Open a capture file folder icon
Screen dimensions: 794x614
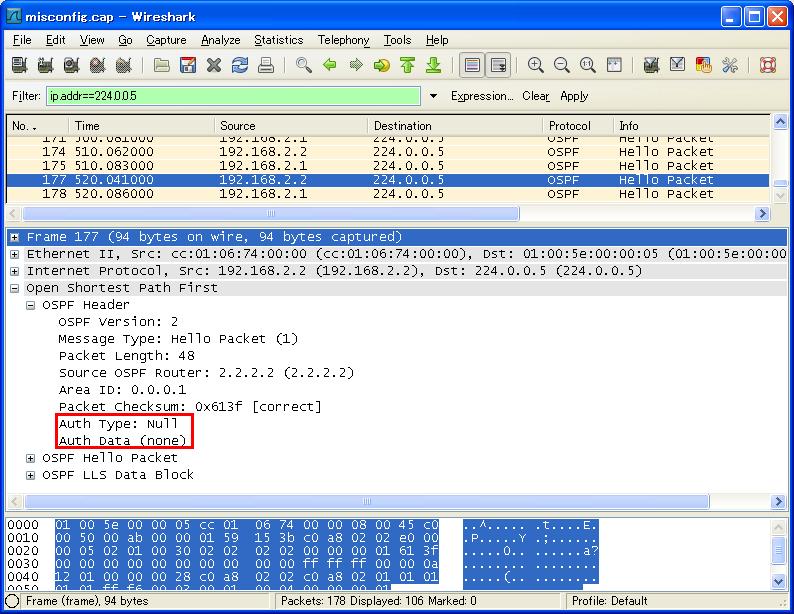pyautogui.click(x=162, y=65)
